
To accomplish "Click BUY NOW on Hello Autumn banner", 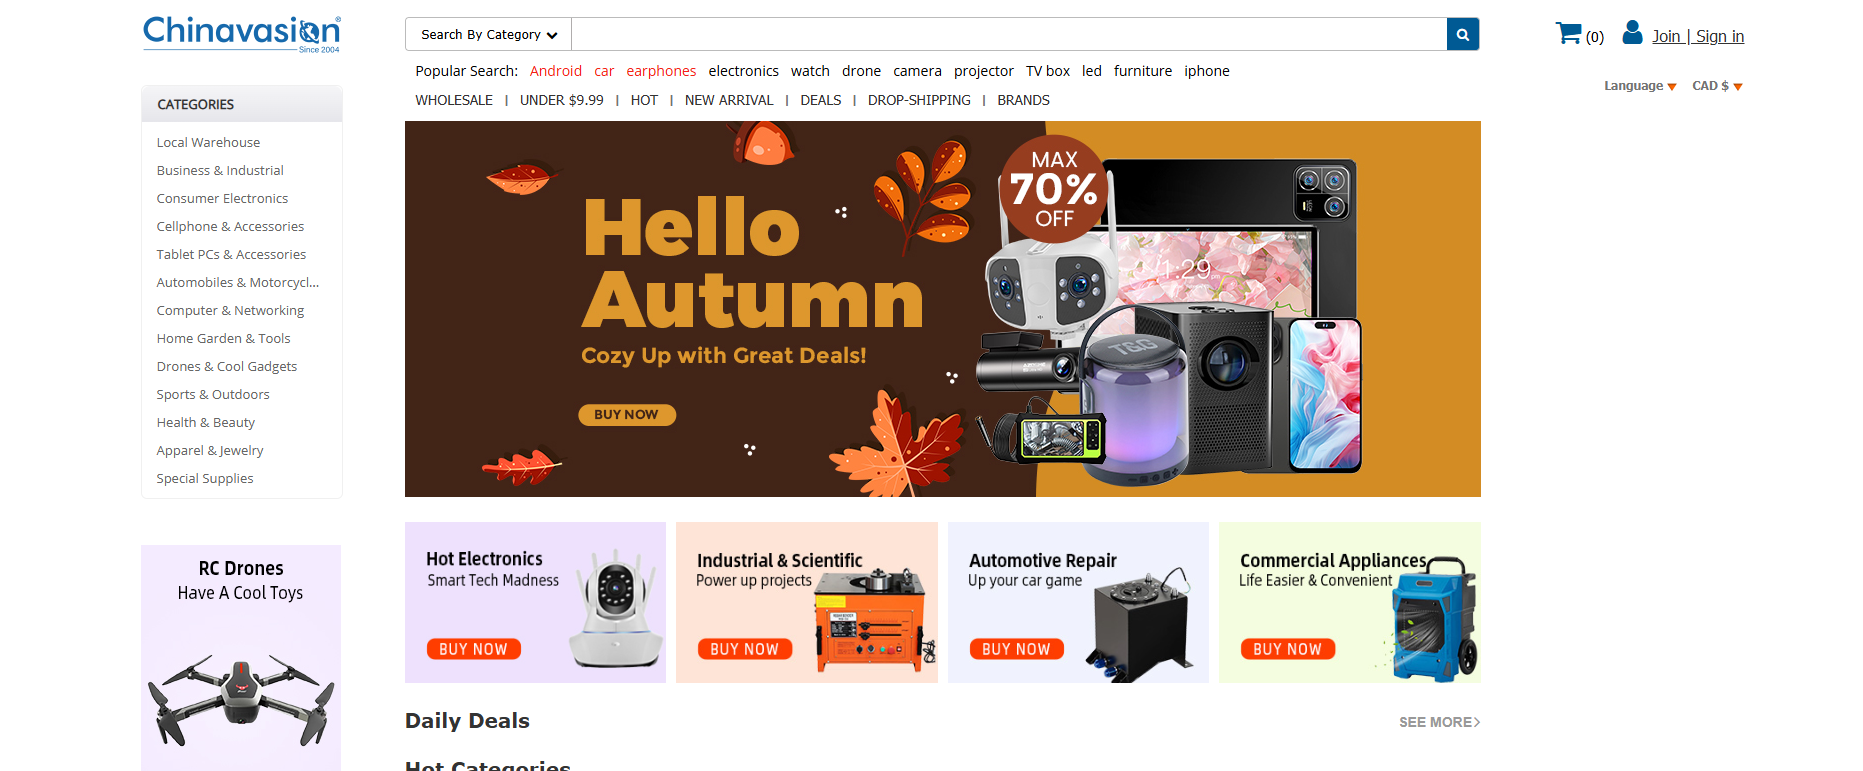I will pos(627,415).
